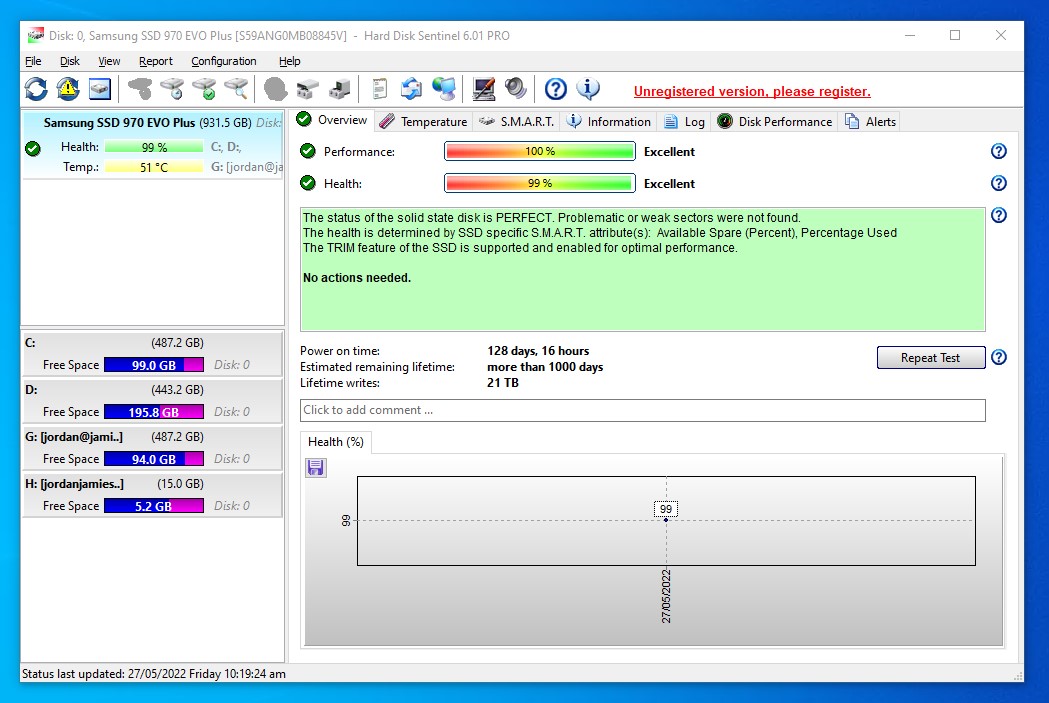Open the Disk menu
The image size is (1049, 703).
coord(70,61)
